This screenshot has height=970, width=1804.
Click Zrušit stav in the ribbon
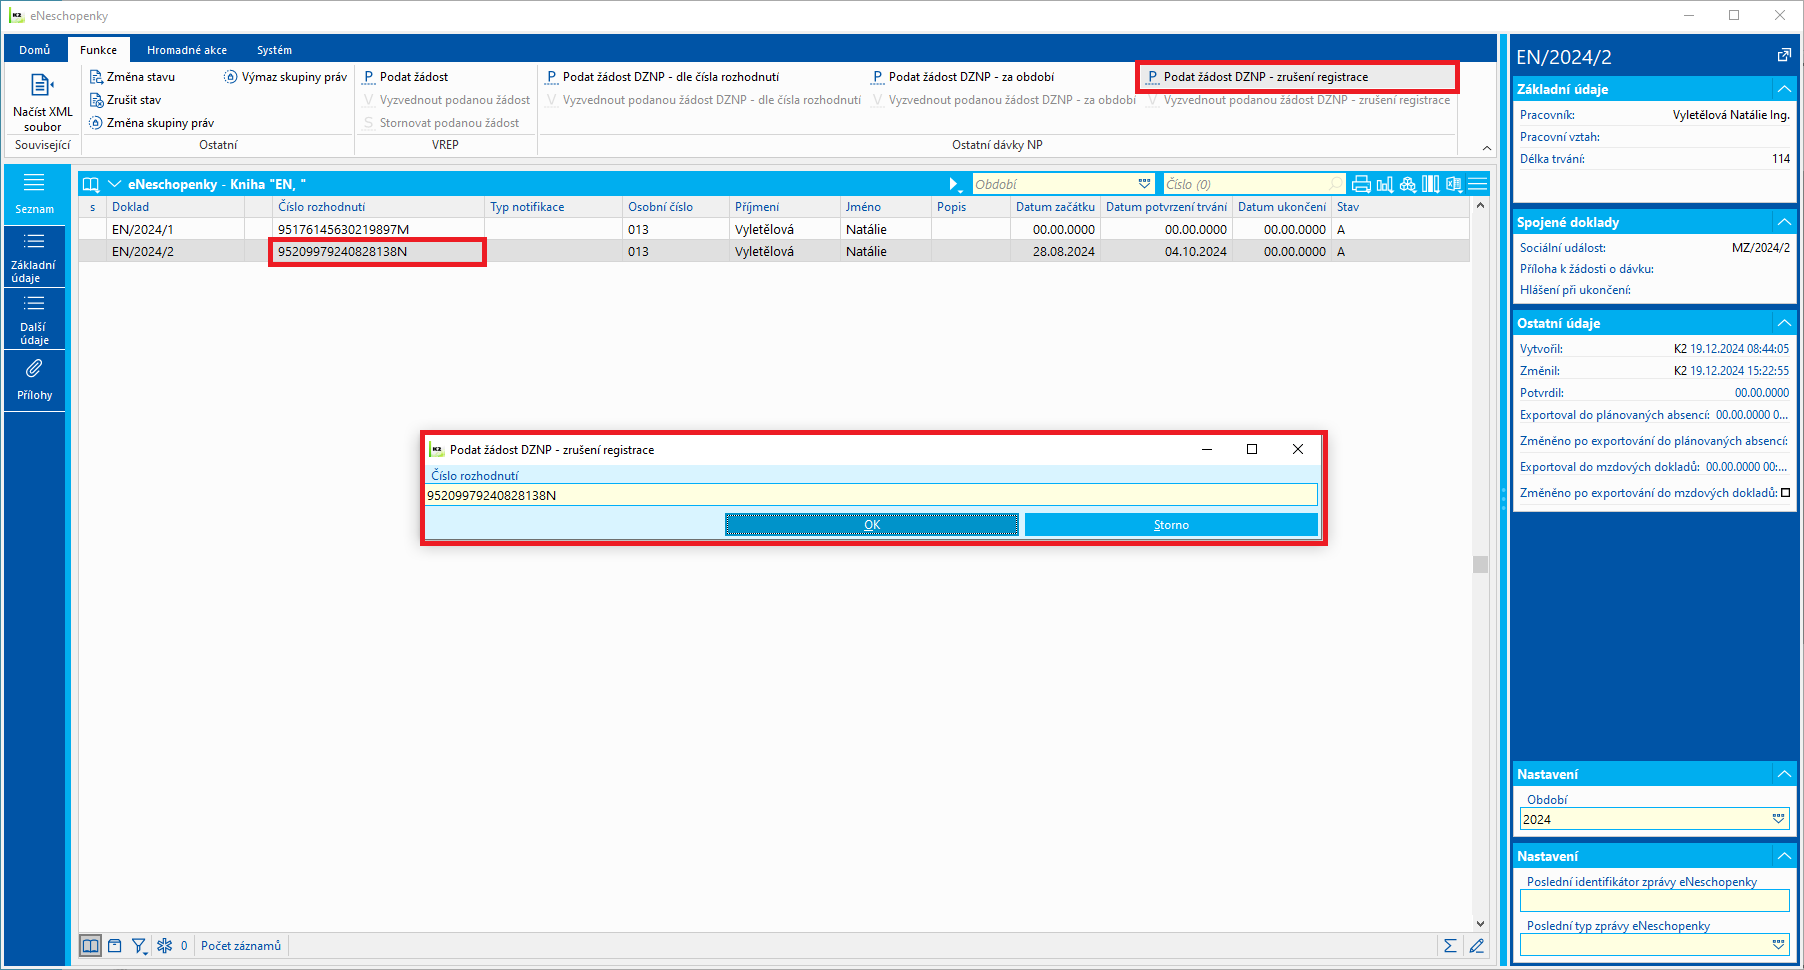pos(125,100)
